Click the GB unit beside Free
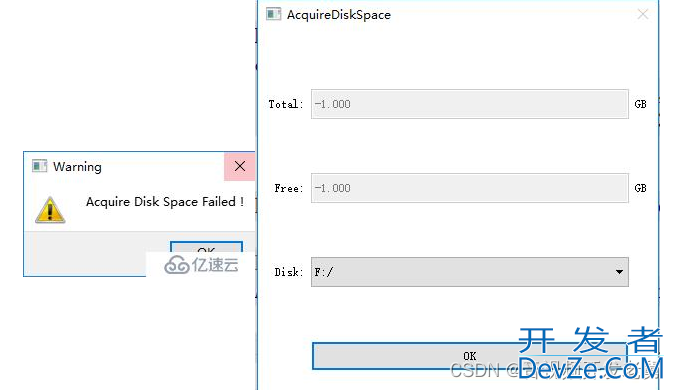Screen dimensions: 674x390 pyautogui.click(x=640, y=188)
